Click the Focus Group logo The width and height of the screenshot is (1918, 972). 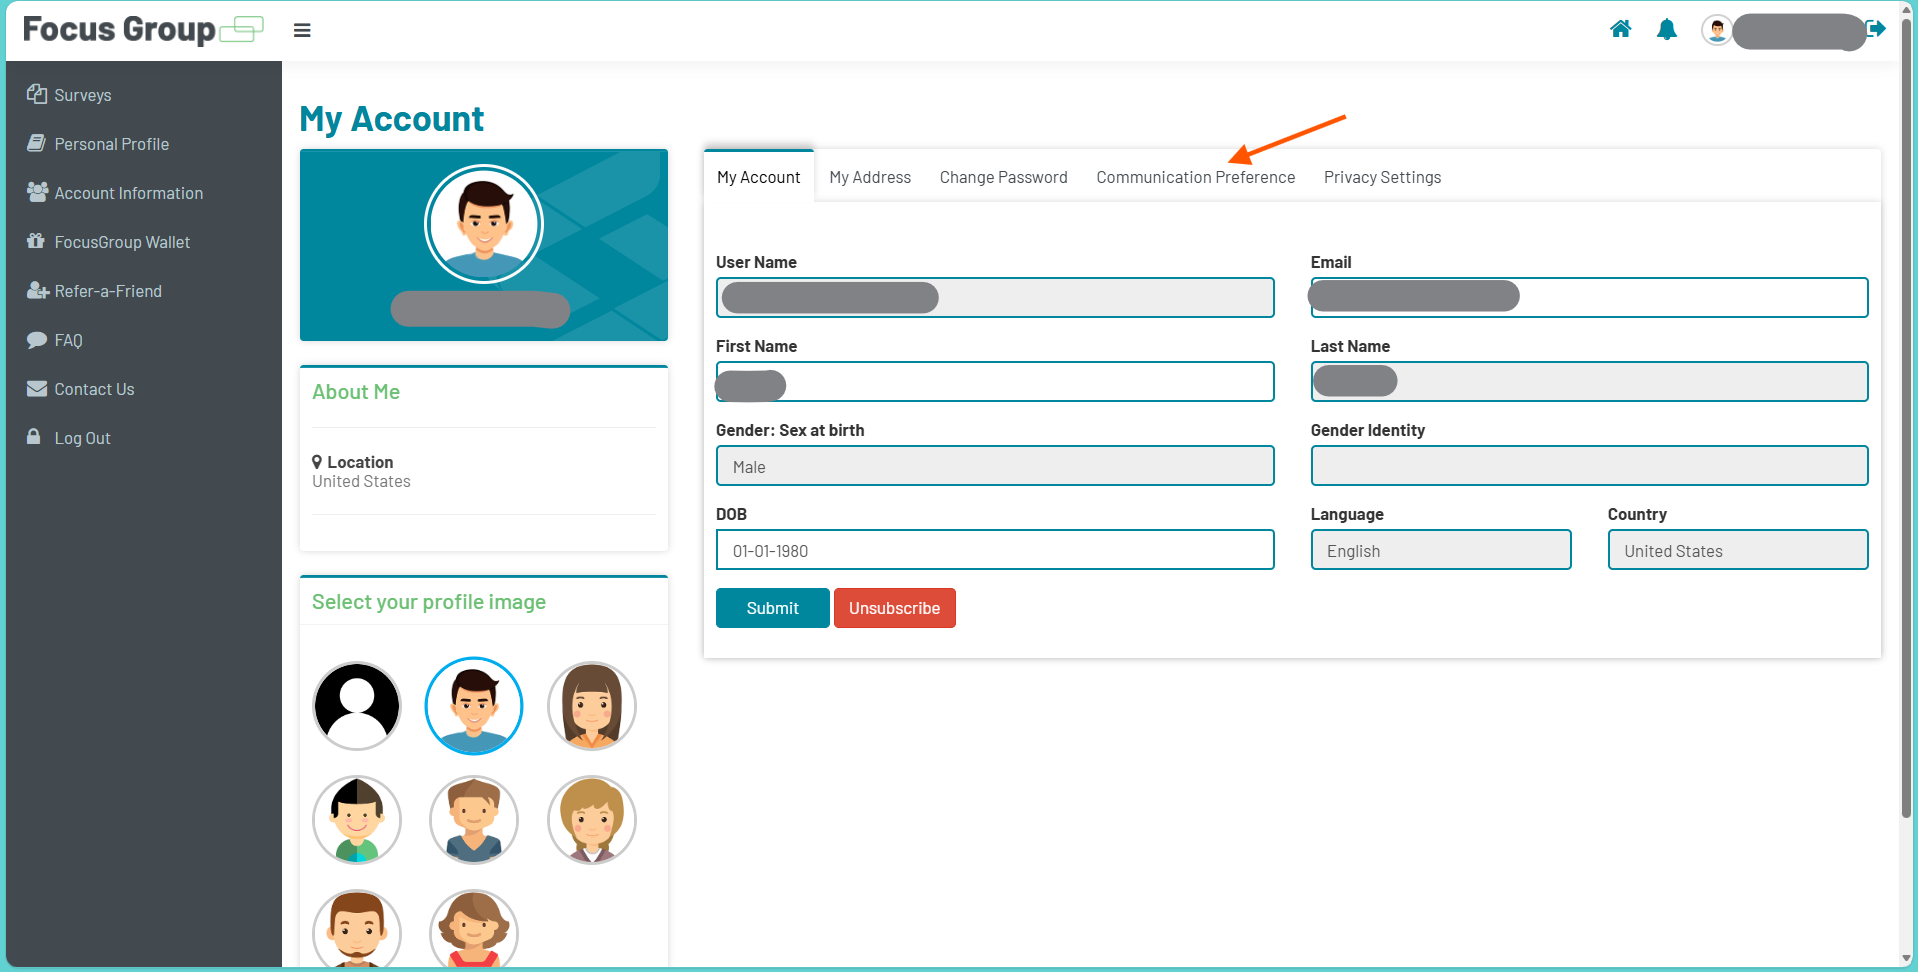pos(142,30)
